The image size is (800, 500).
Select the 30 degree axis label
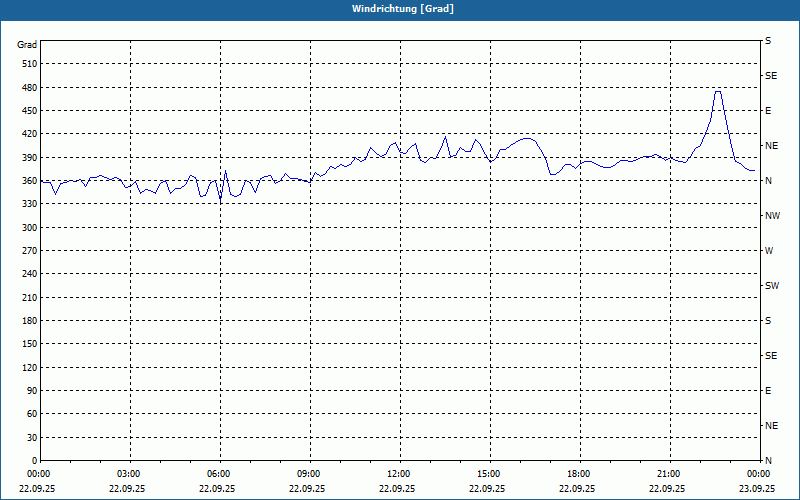(32, 438)
